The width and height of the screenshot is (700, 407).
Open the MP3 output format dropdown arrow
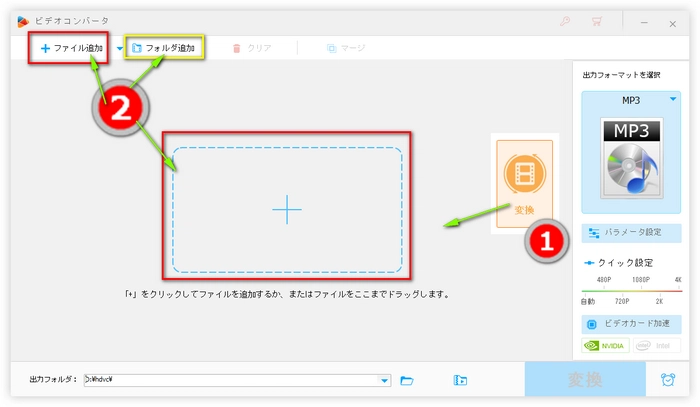671,101
